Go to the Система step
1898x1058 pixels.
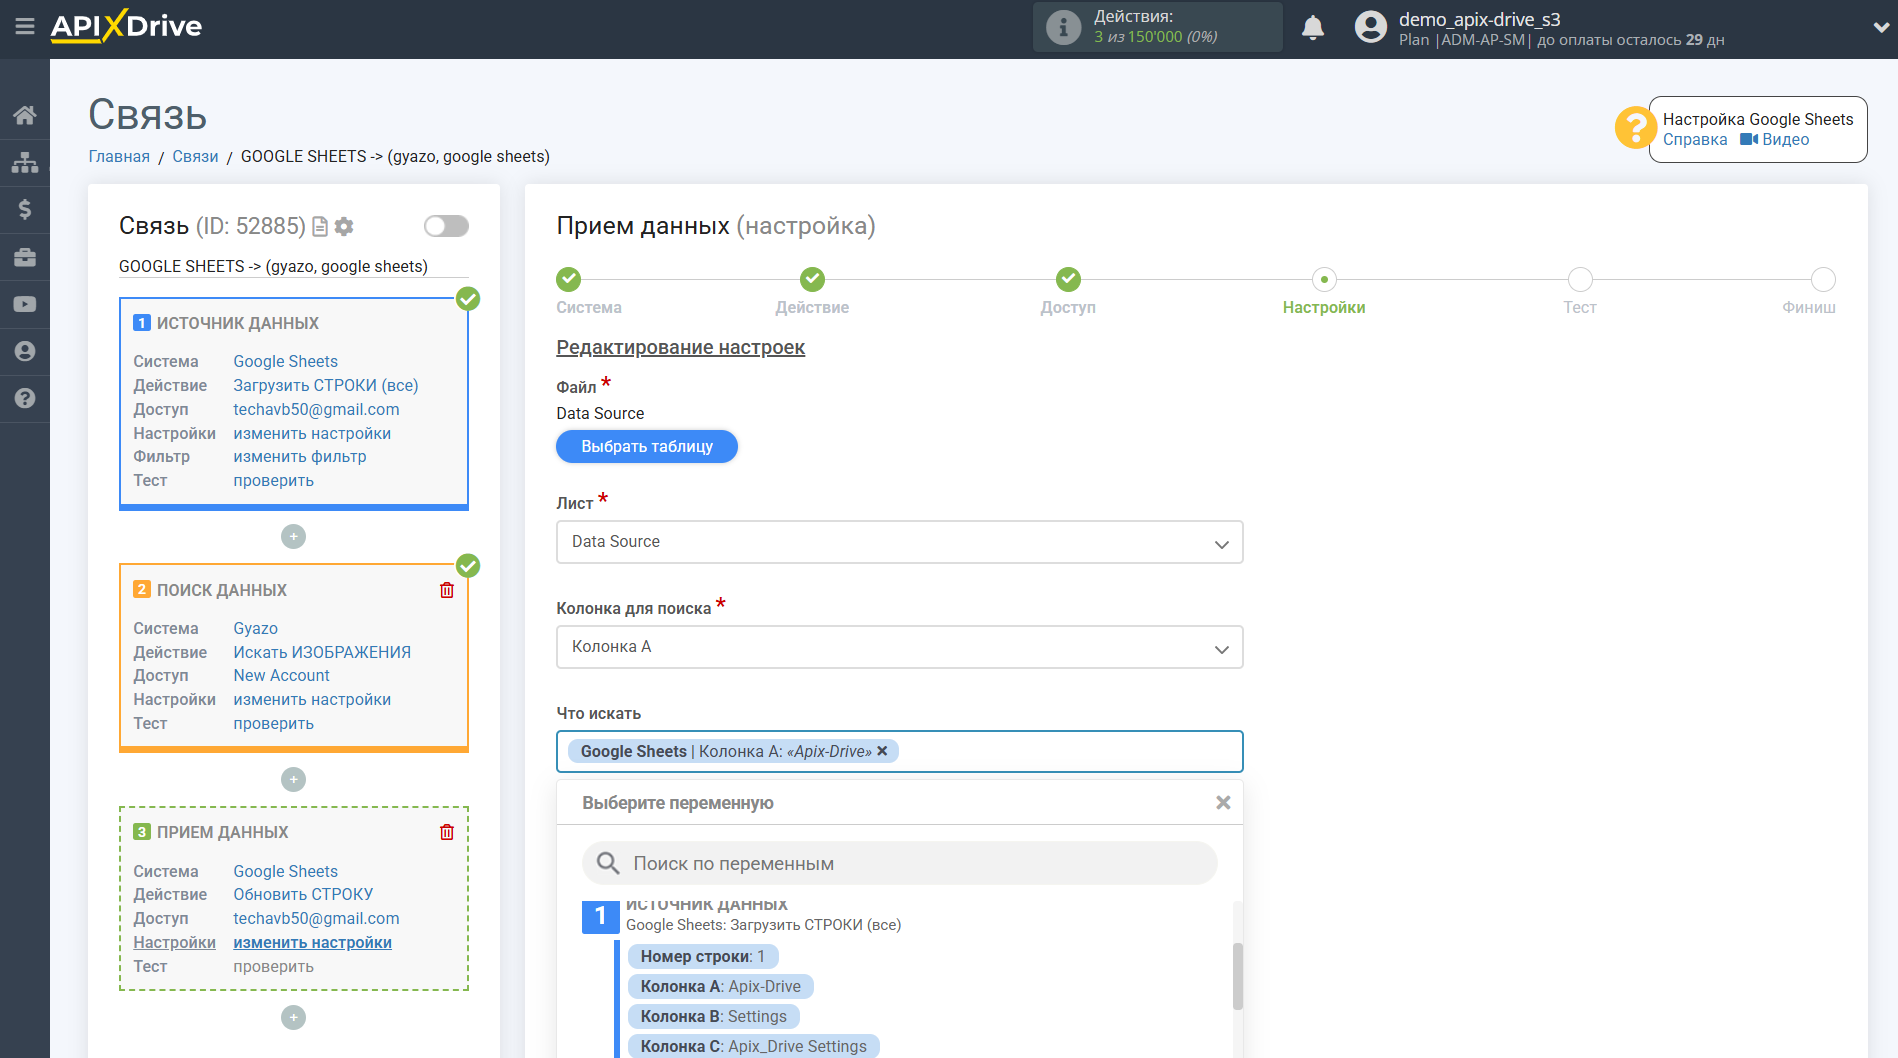tap(568, 280)
